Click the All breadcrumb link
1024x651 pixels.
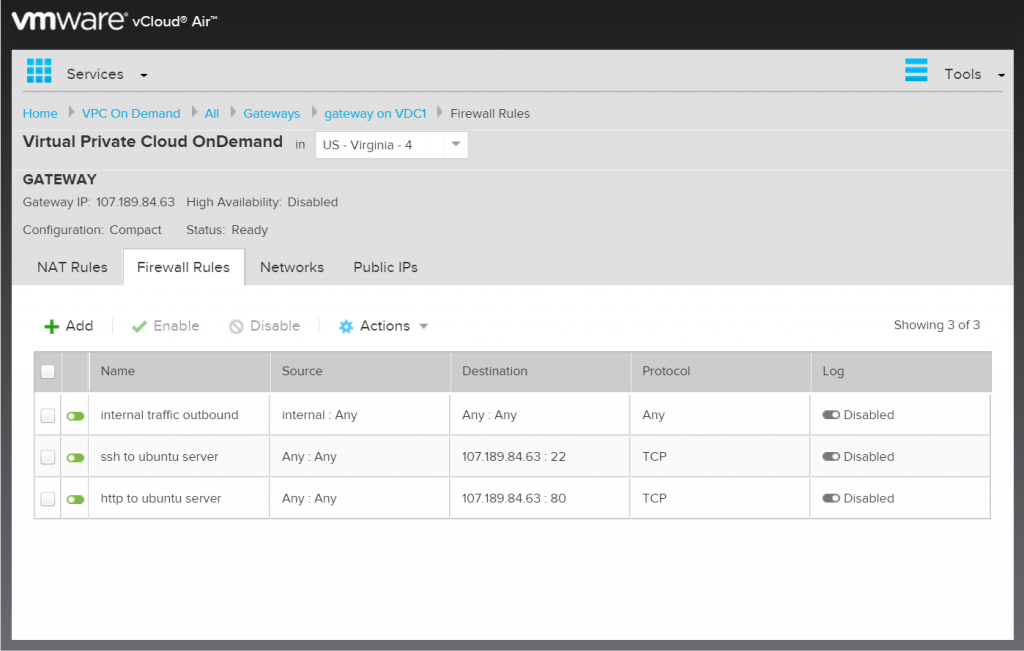tap(212, 114)
